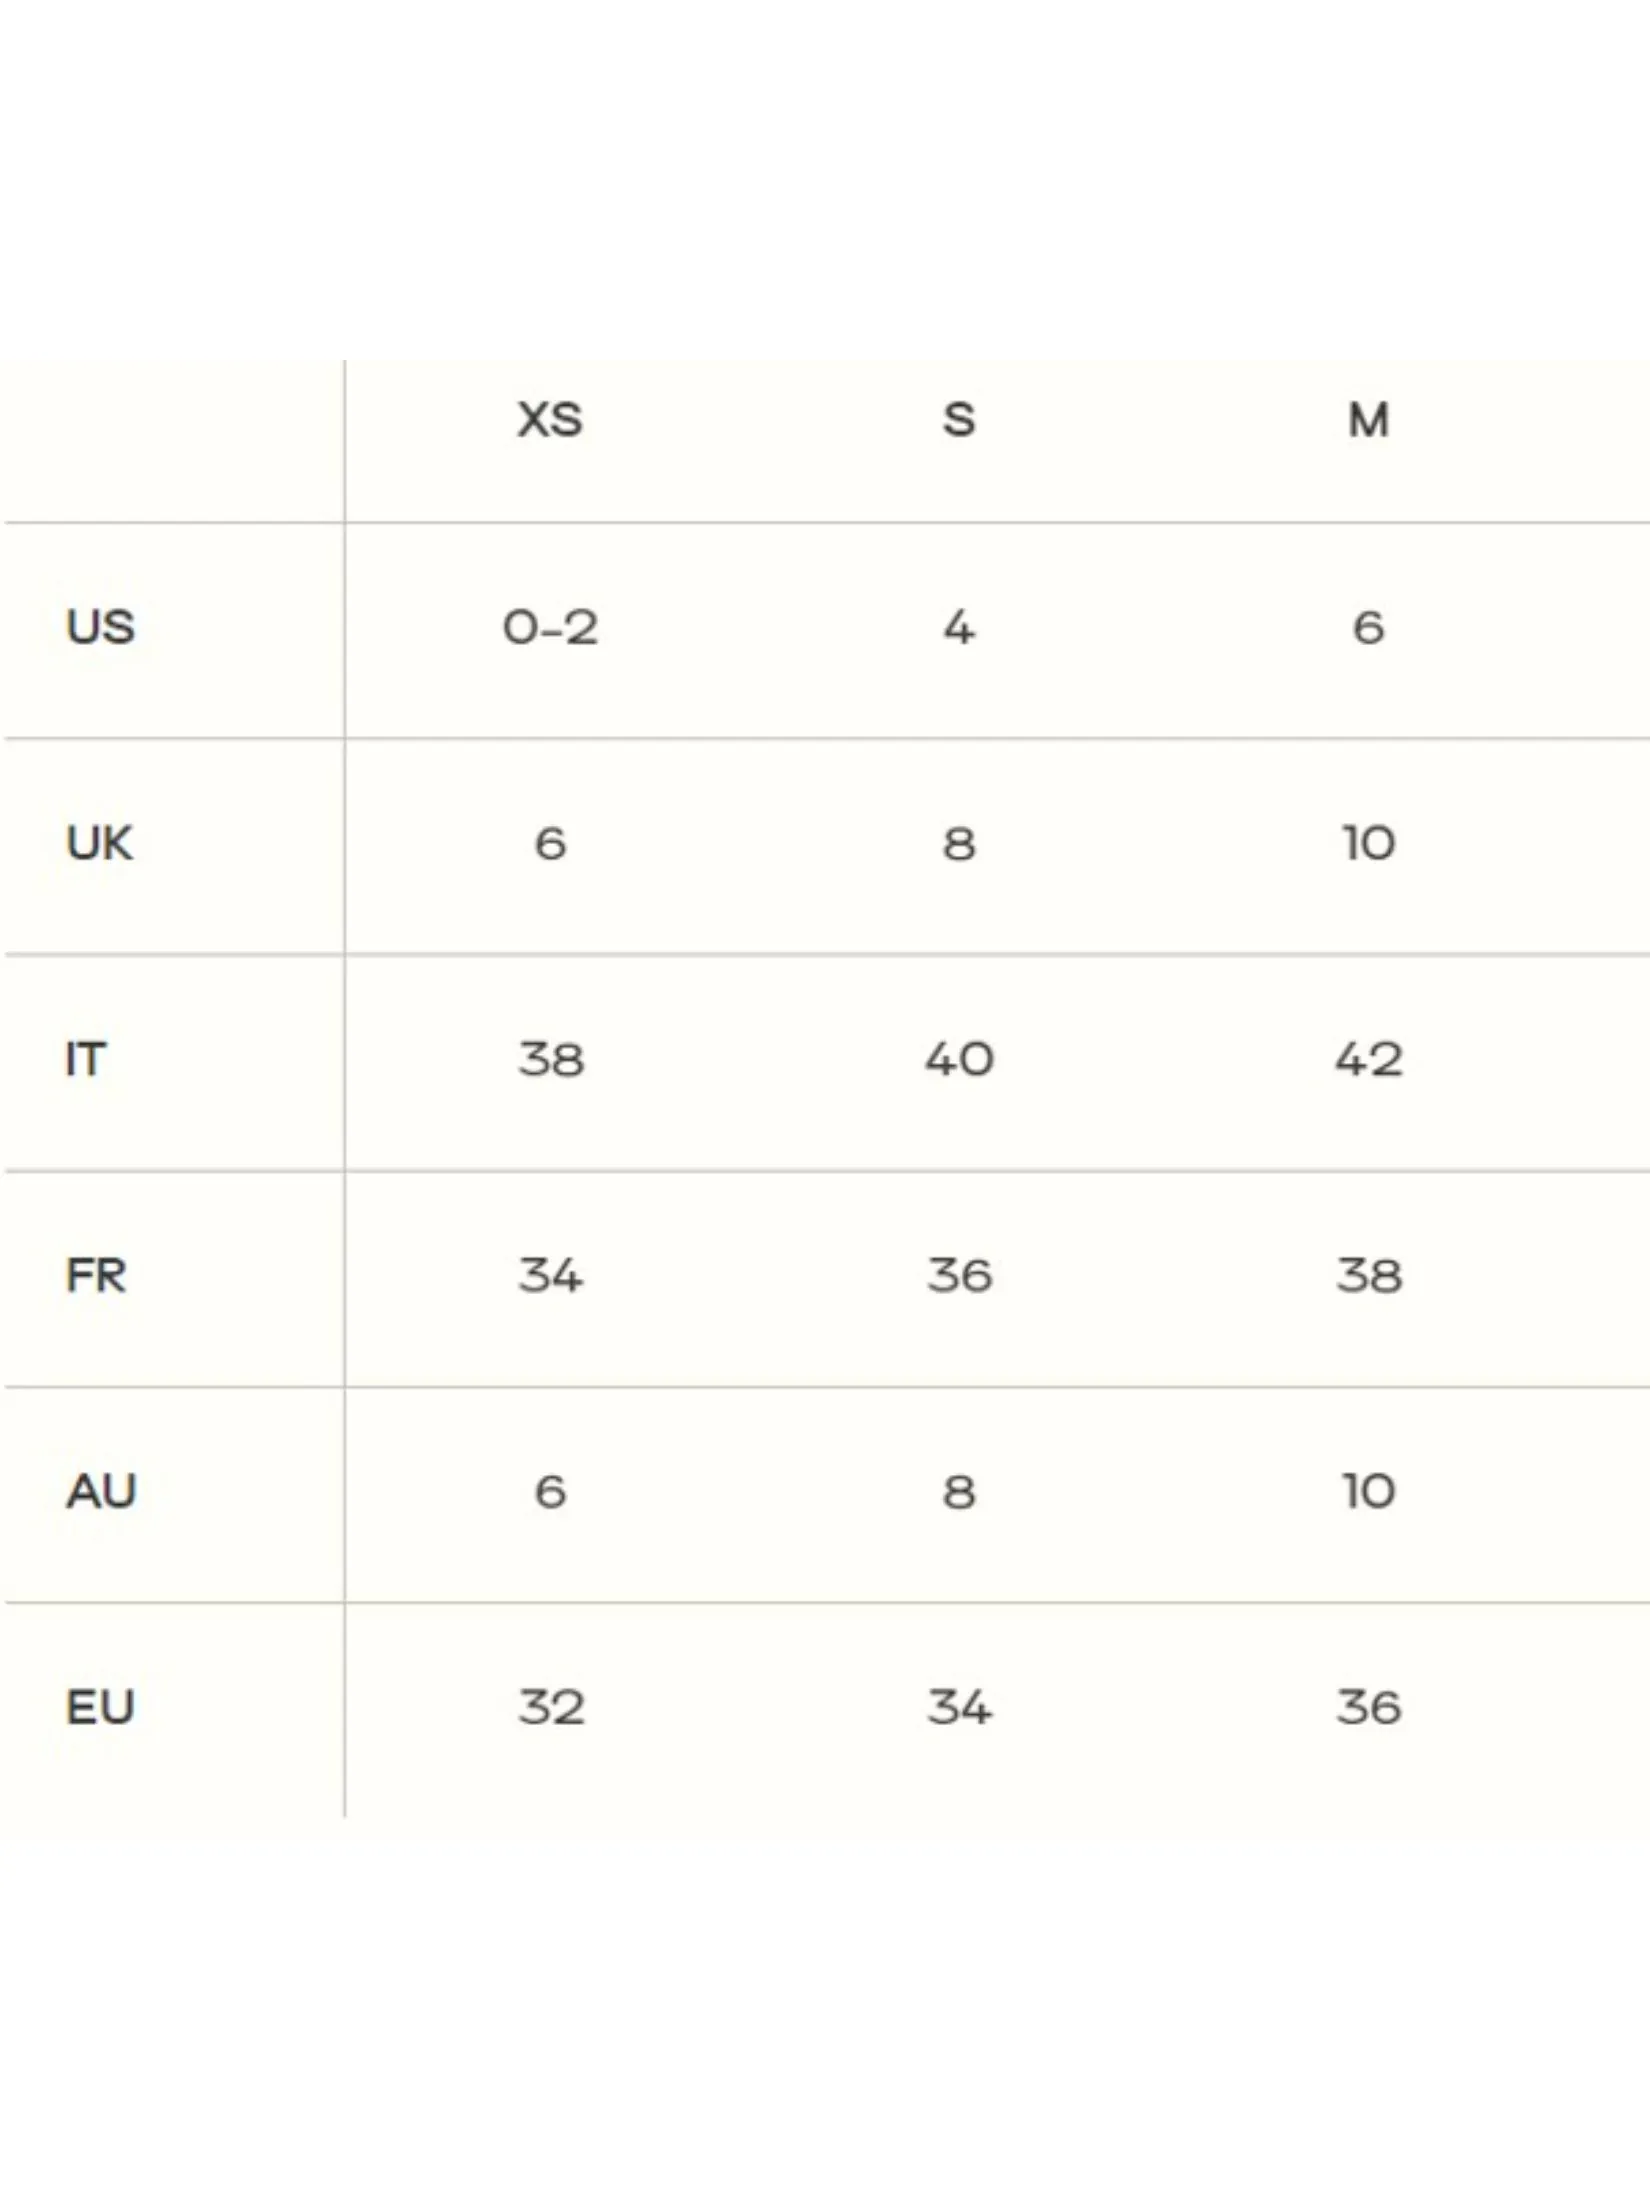Click the S column header
The image size is (1650, 2199).
pyautogui.click(x=959, y=420)
